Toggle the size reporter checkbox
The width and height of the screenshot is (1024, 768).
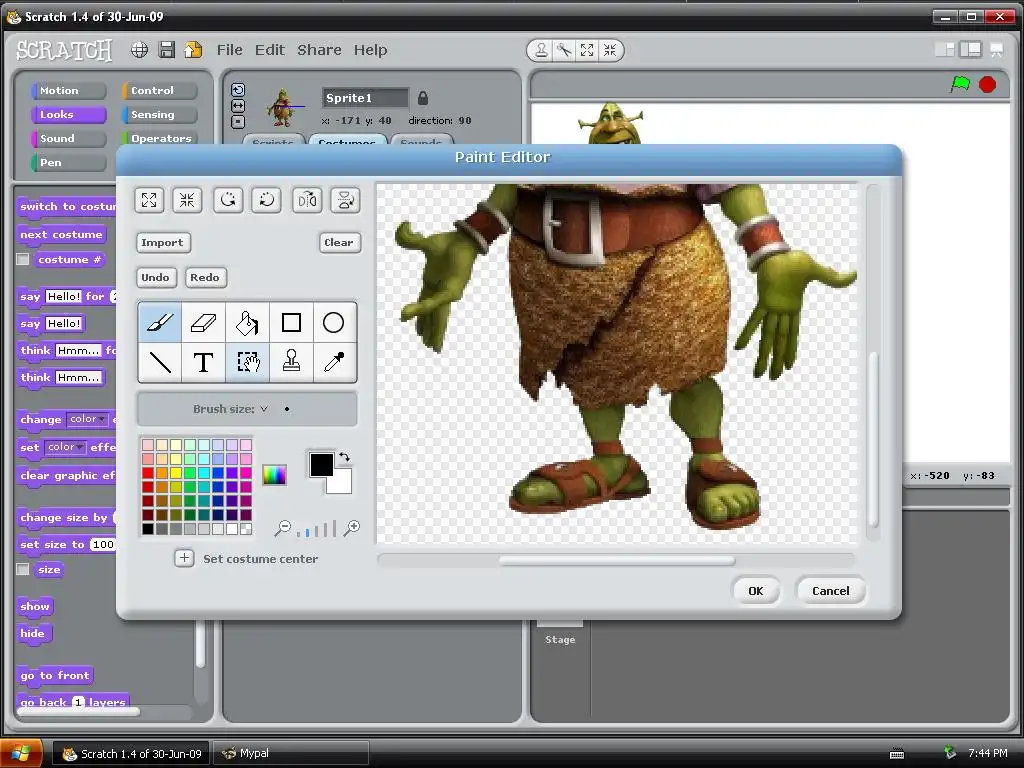(23, 569)
